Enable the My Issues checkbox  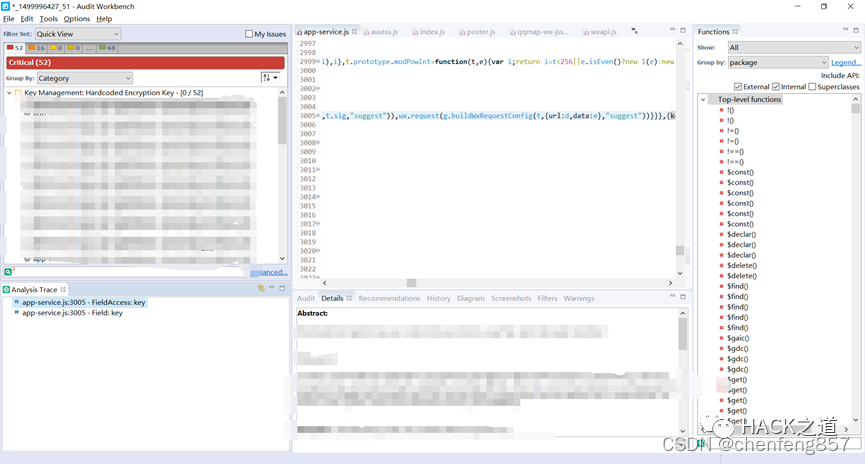(x=249, y=34)
